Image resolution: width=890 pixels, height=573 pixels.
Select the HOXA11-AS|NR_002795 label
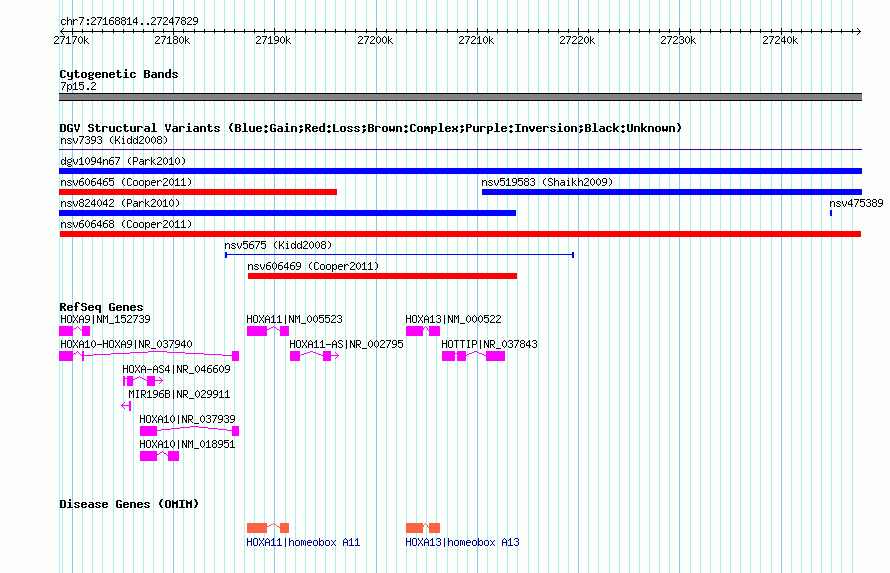(346, 344)
